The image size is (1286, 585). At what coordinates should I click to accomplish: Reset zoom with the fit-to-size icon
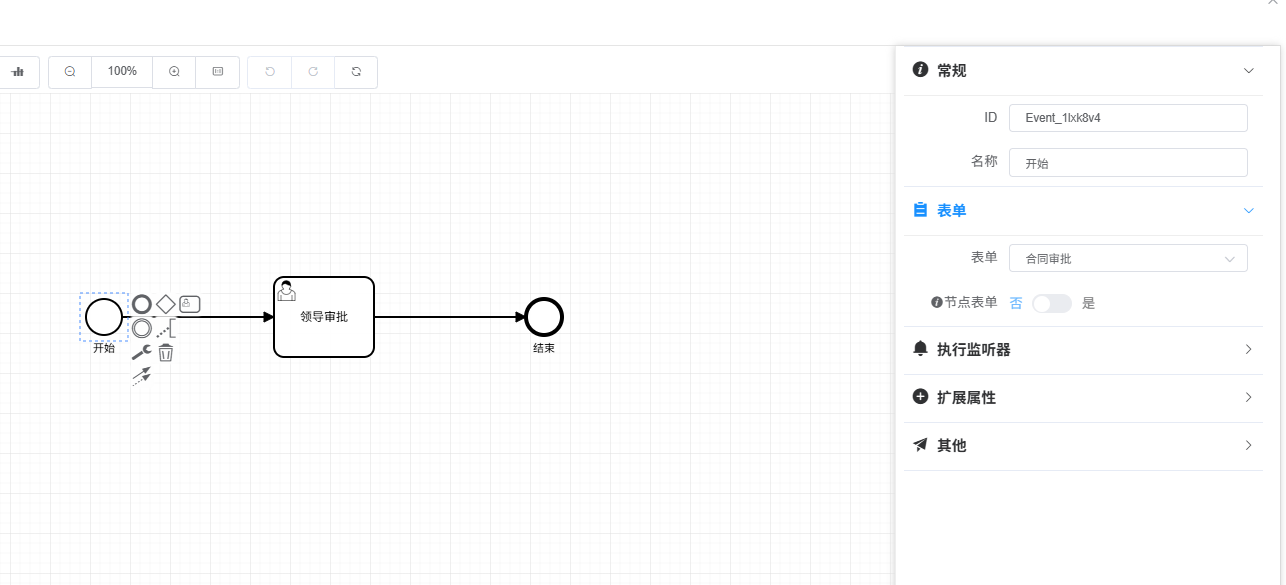(x=217, y=72)
